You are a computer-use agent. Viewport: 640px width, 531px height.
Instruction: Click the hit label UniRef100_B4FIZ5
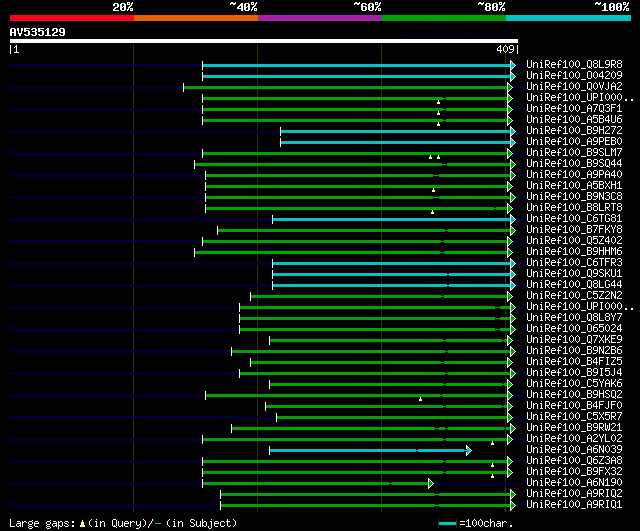574,362
